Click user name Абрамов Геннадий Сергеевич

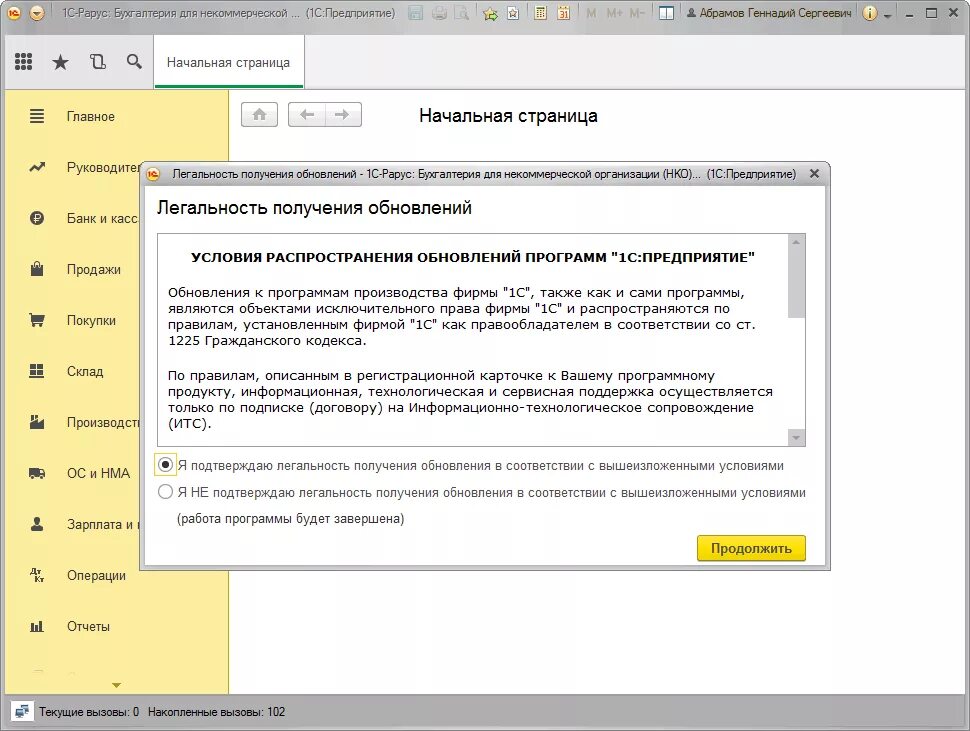[769, 13]
